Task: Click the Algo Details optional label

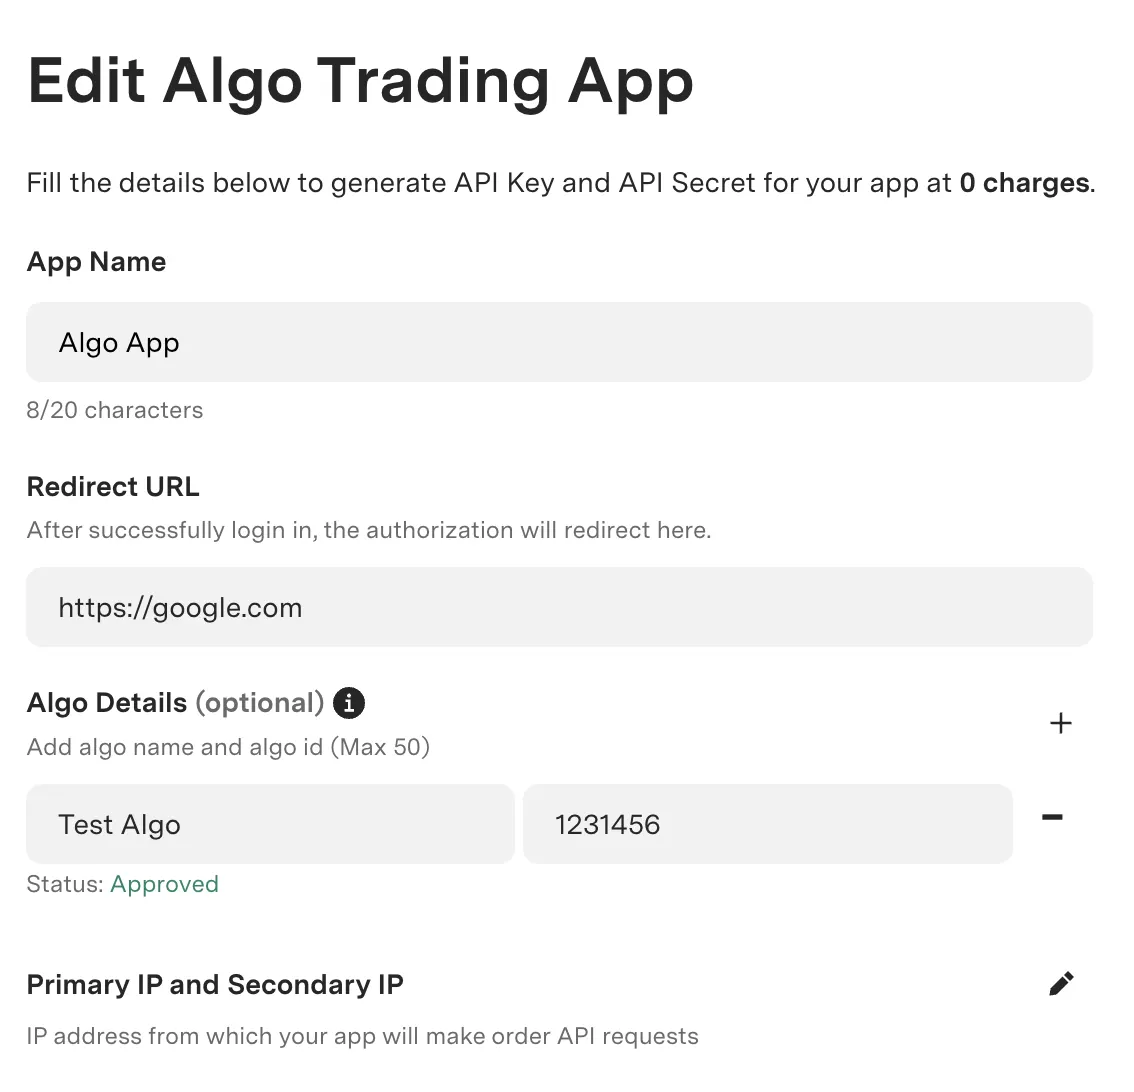Action: click(x=175, y=703)
